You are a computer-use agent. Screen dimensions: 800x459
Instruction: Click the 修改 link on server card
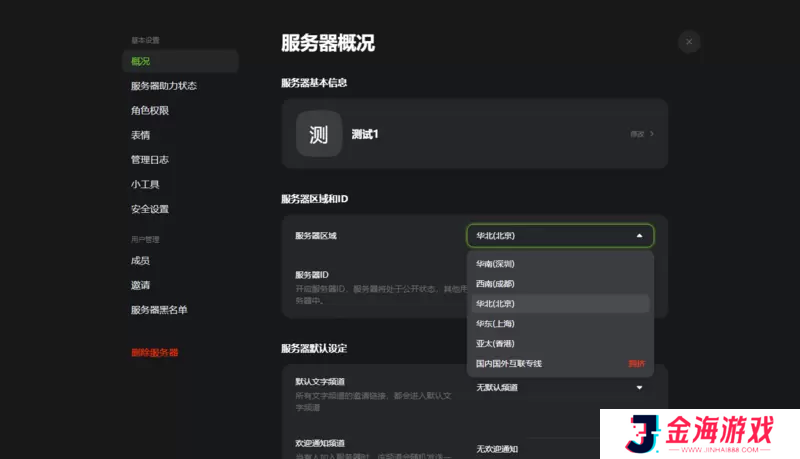tap(637, 134)
